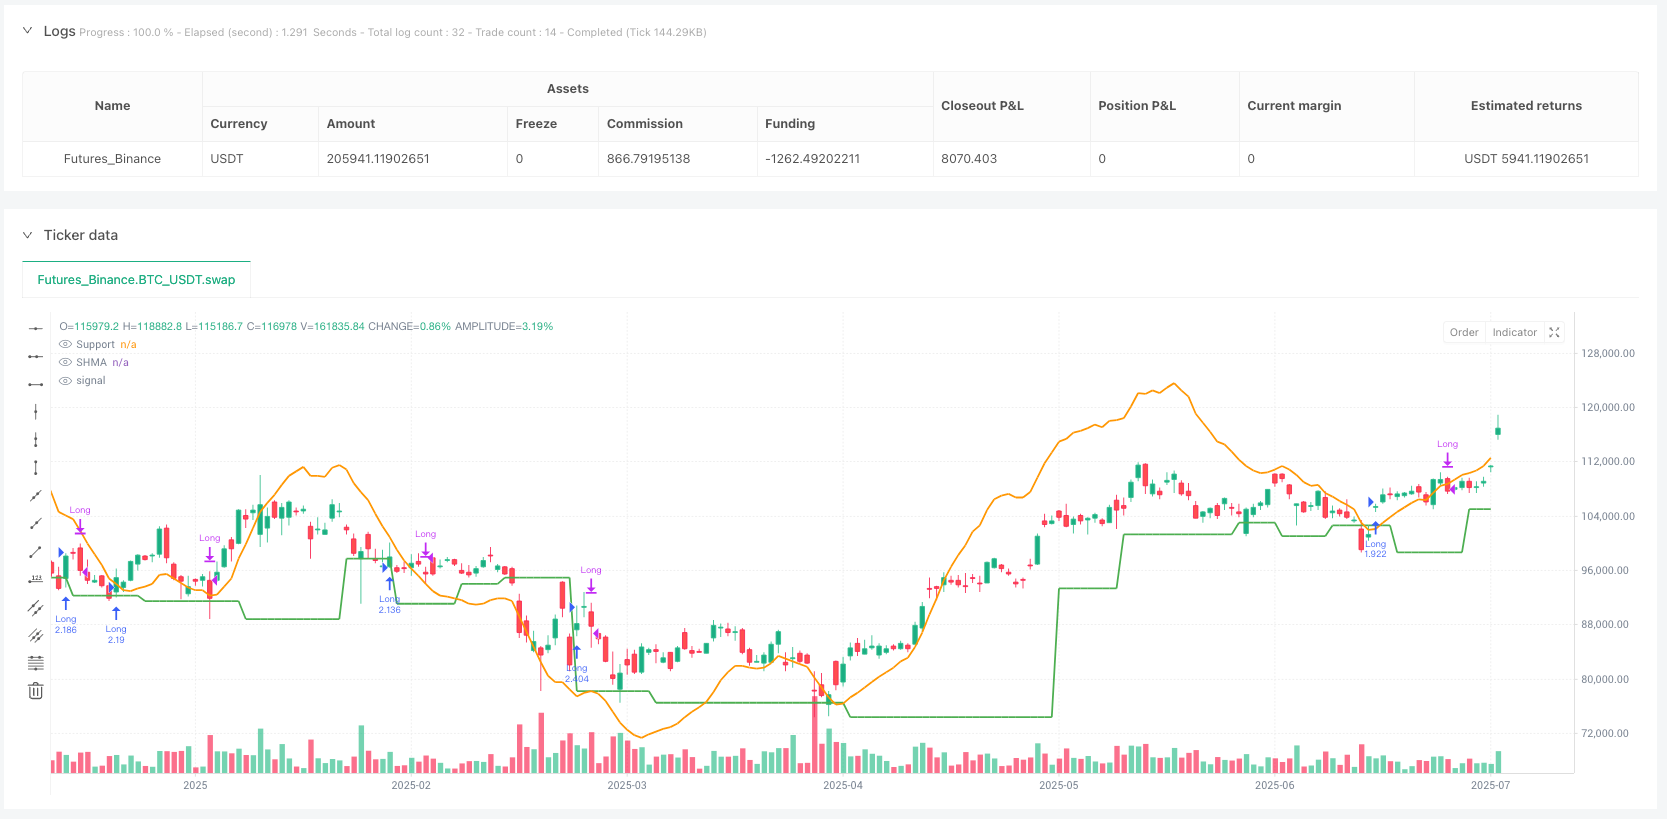This screenshot has height=819, width=1667.
Task: Select the price channel drawing tool
Action: click(36, 607)
